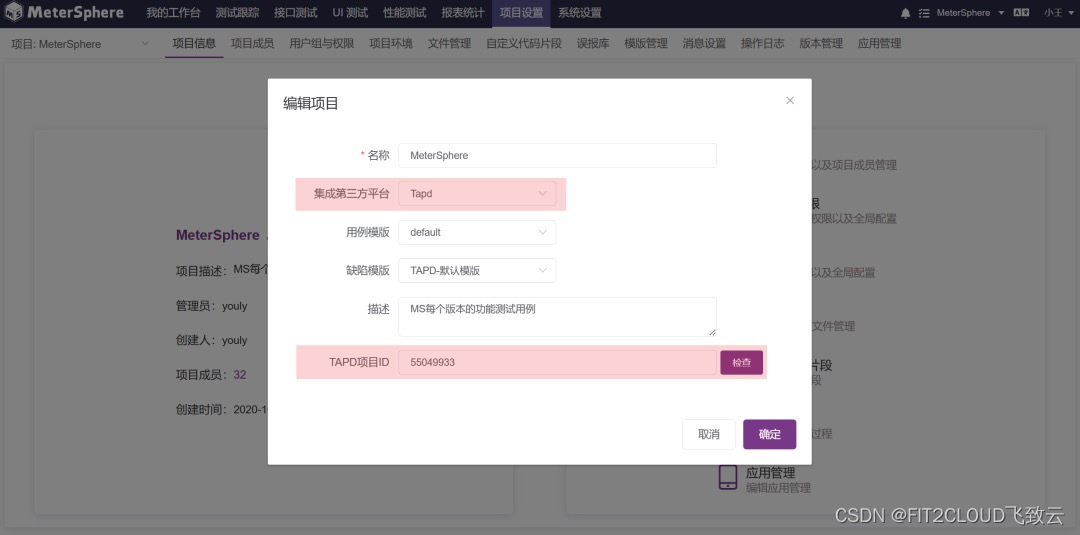This screenshot has width=1080, height=535.
Task: Click the 应用管理 card title
Action: 771,473
